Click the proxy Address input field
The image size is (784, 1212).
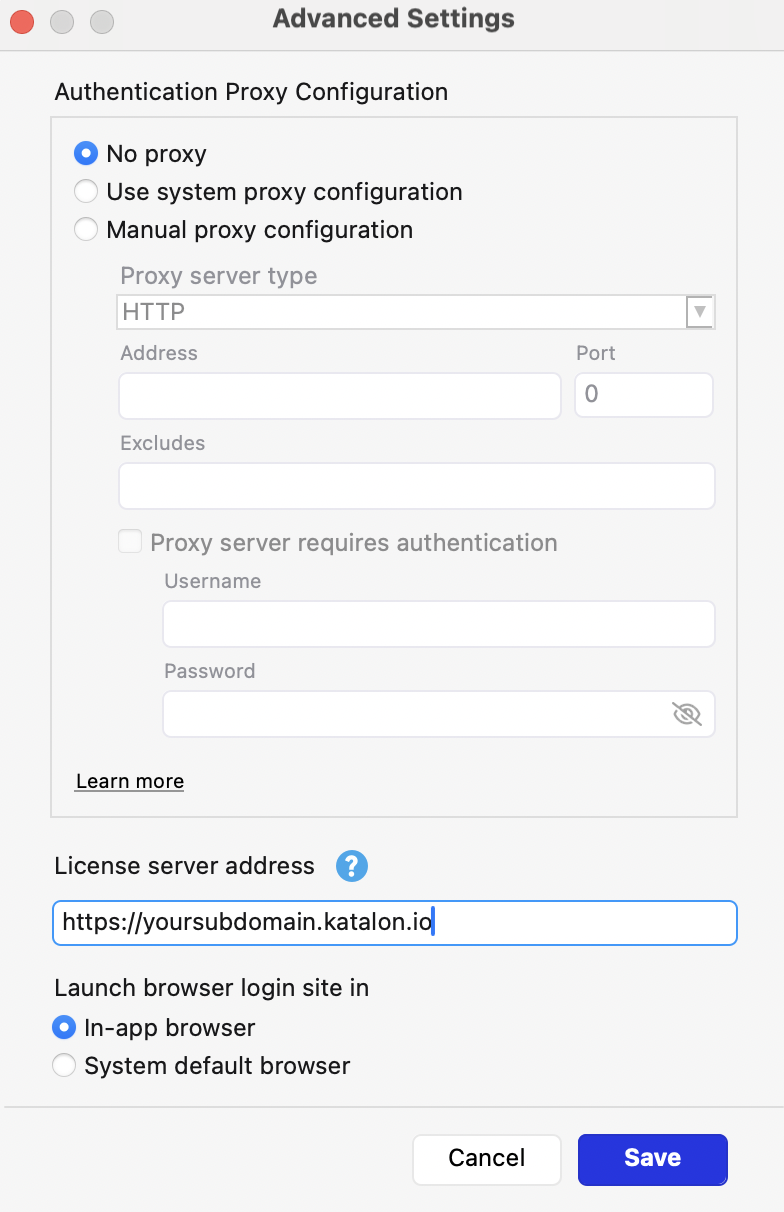(x=339, y=396)
